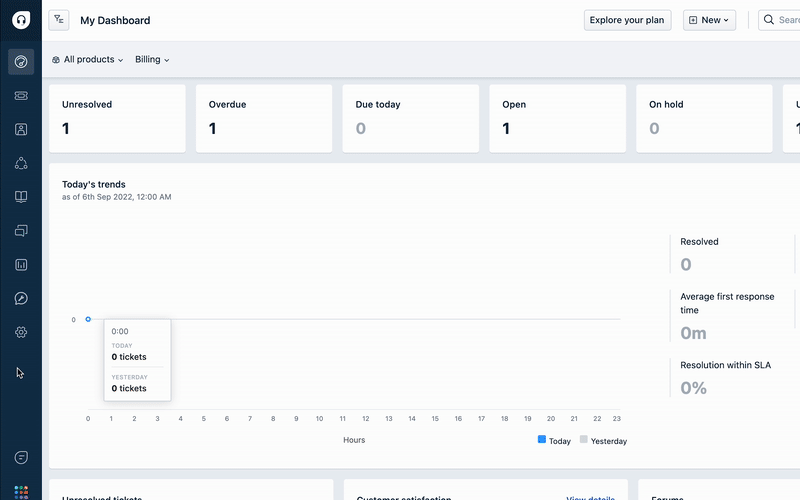Open the Contacts icon in sidebar
Image resolution: width=800 pixels, height=500 pixels.
tap(21, 129)
